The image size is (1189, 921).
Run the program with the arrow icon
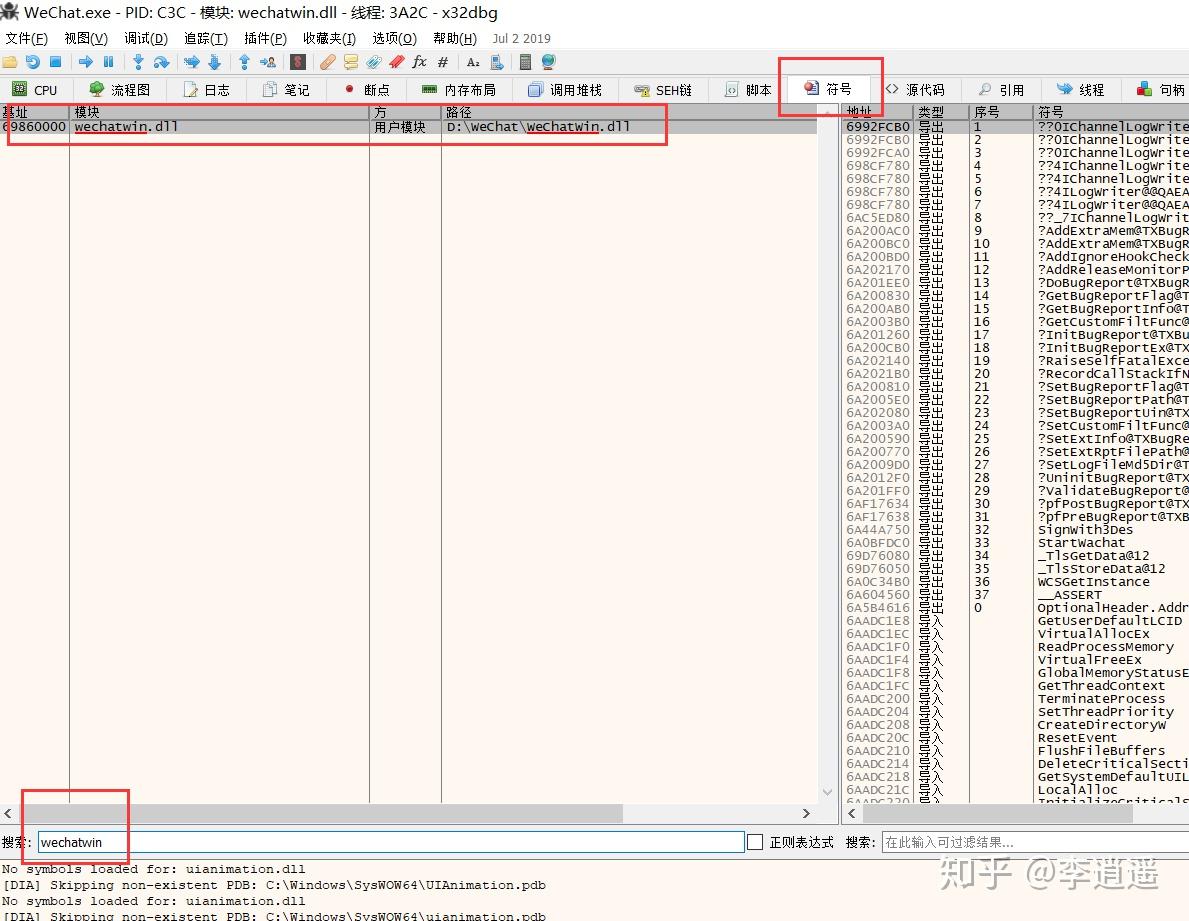86,62
